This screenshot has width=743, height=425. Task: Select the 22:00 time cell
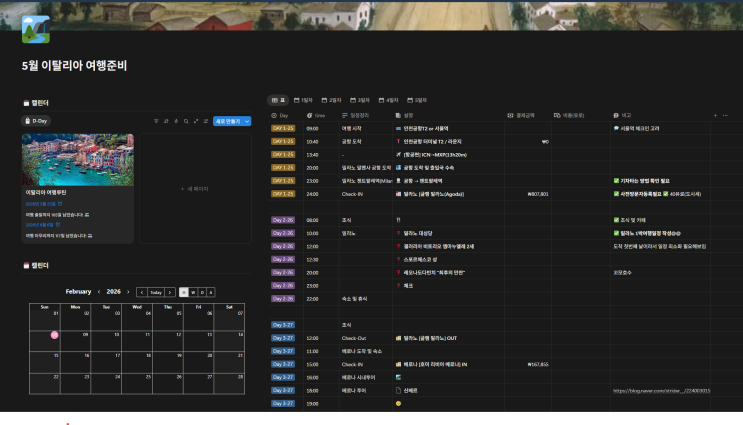point(321,299)
